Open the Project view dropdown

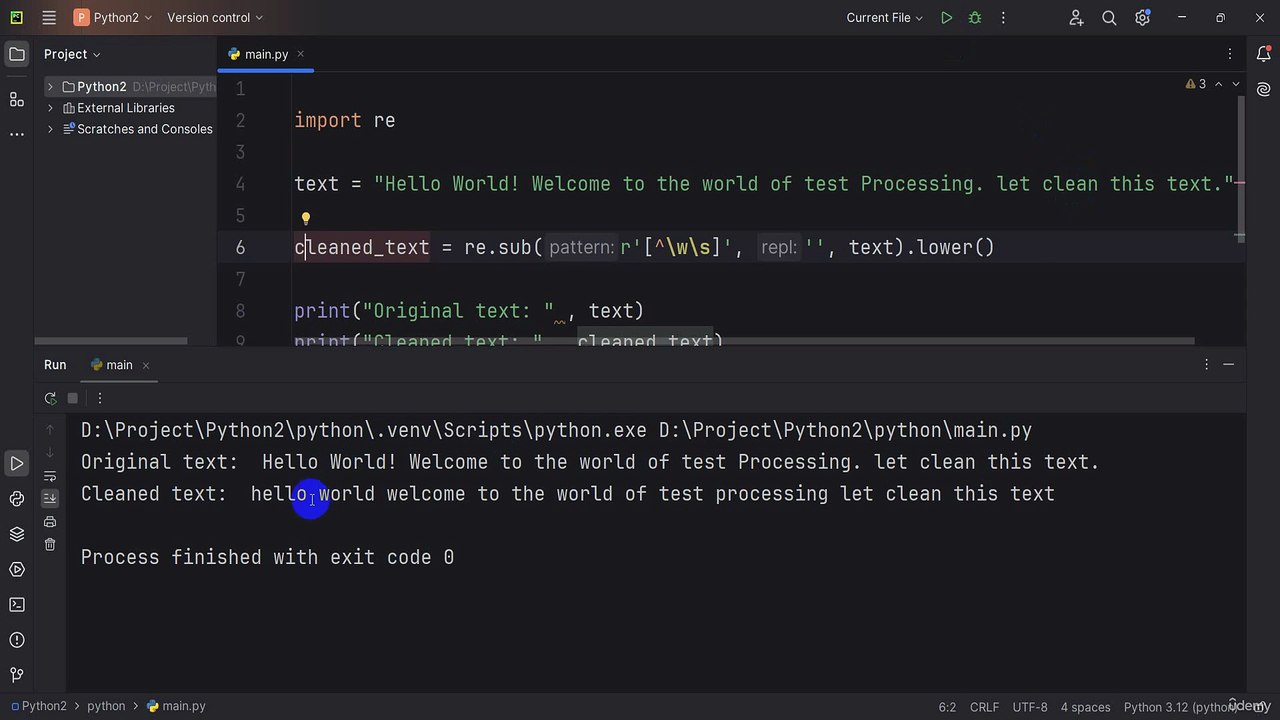[72, 54]
